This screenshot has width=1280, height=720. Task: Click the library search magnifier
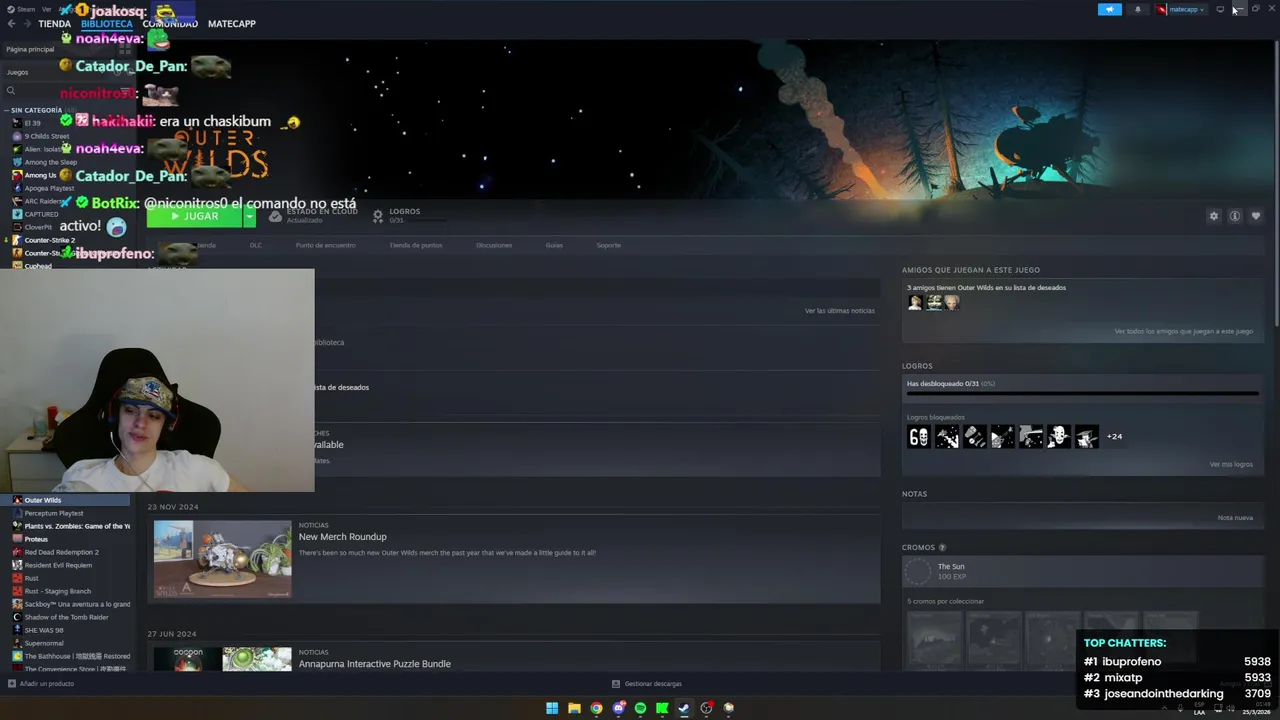(11, 91)
